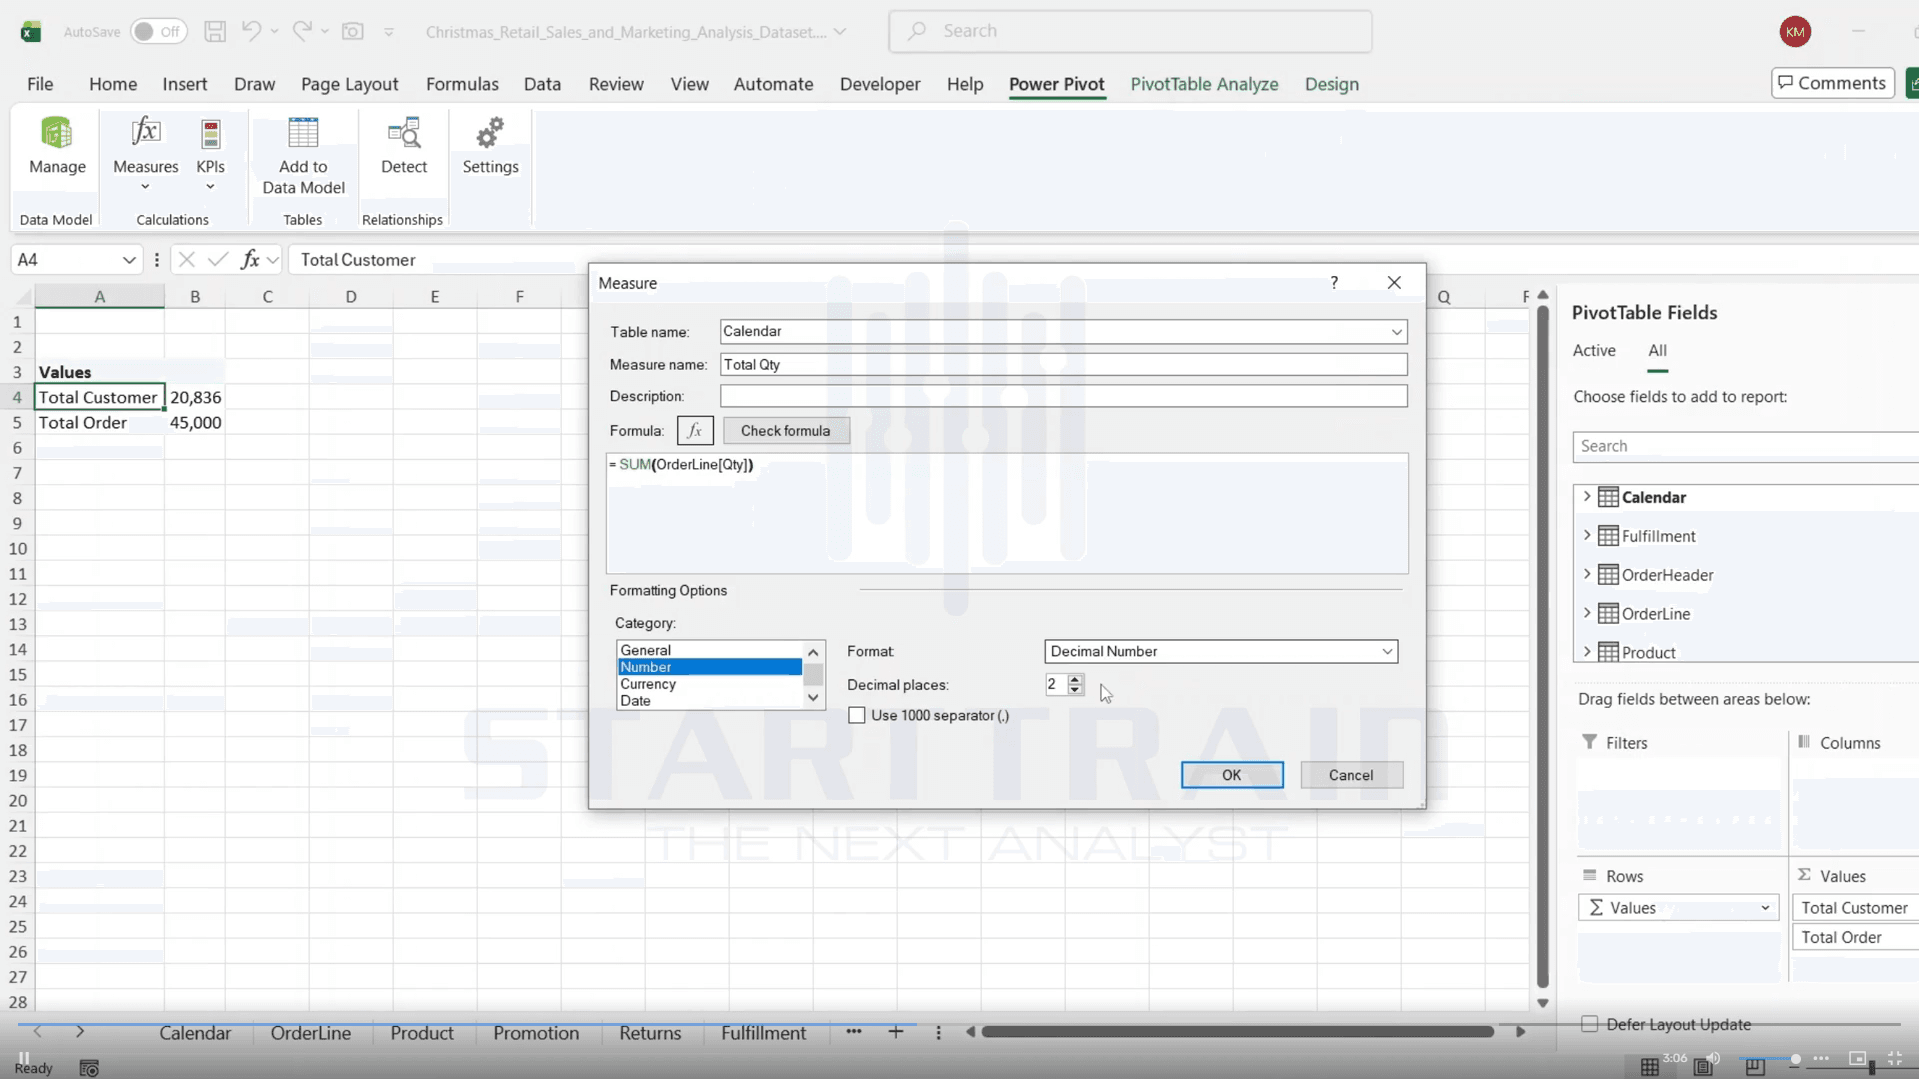This screenshot has width=1919, height=1079.
Task: Click the Check formula button
Action: tap(785, 431)
